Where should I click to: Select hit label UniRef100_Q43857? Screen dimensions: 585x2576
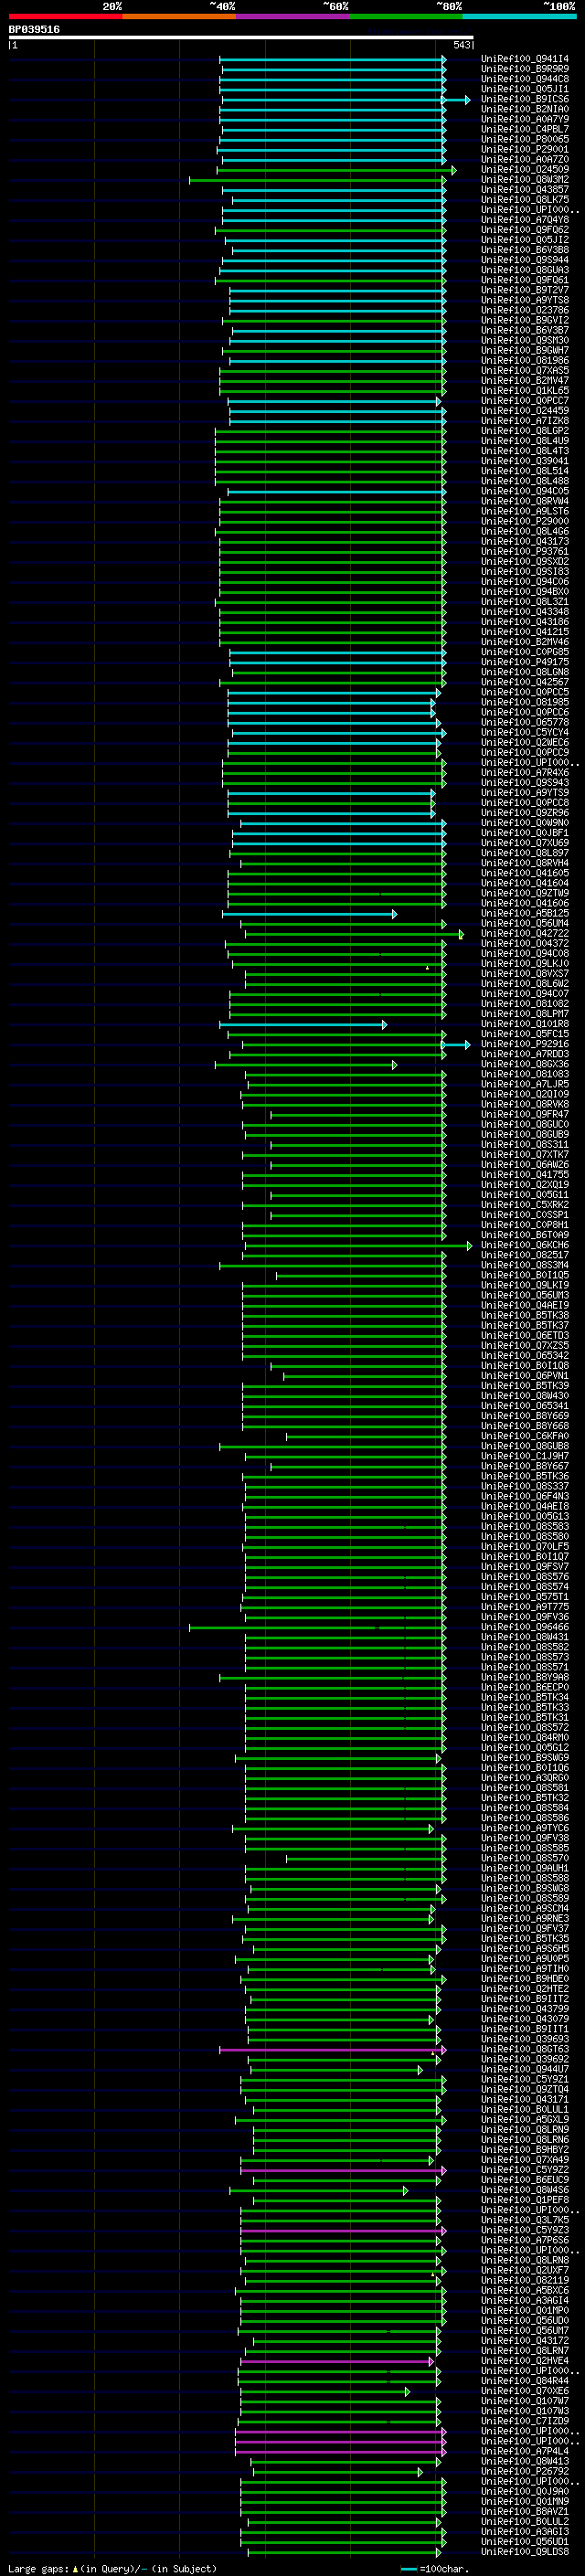pos(525,190)
